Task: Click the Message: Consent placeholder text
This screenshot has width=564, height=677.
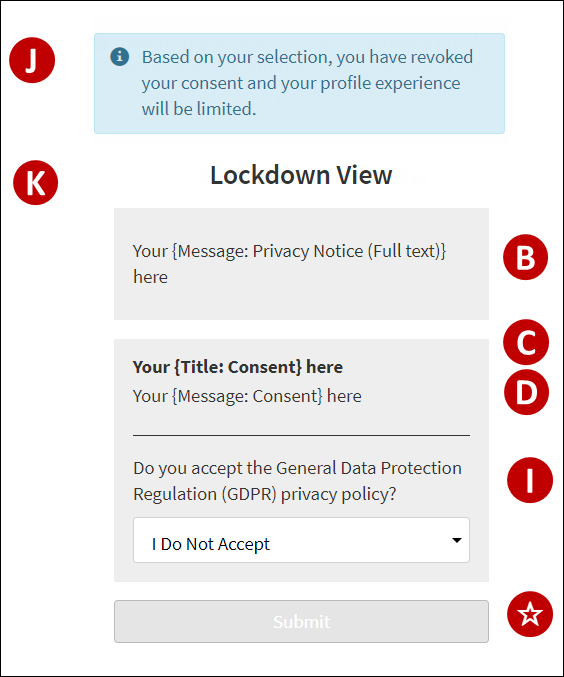Action: [x=247, y=396]
